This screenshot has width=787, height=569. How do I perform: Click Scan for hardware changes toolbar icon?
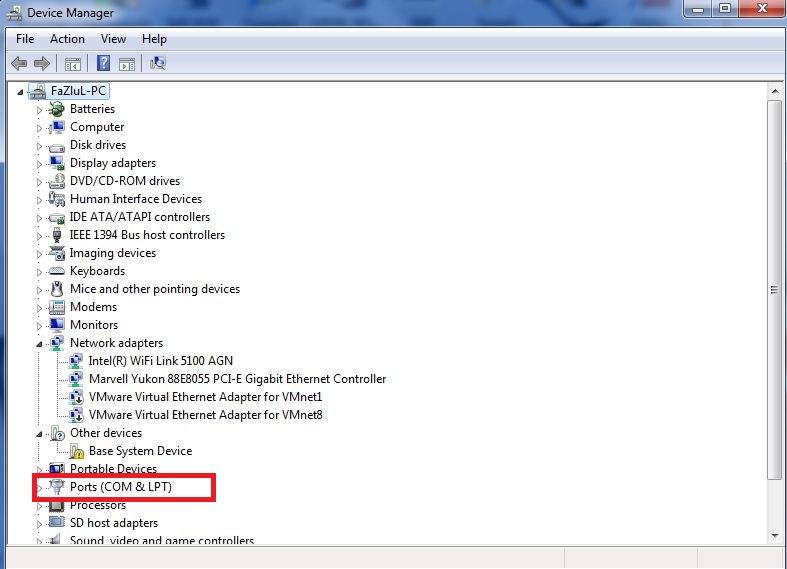158,63
